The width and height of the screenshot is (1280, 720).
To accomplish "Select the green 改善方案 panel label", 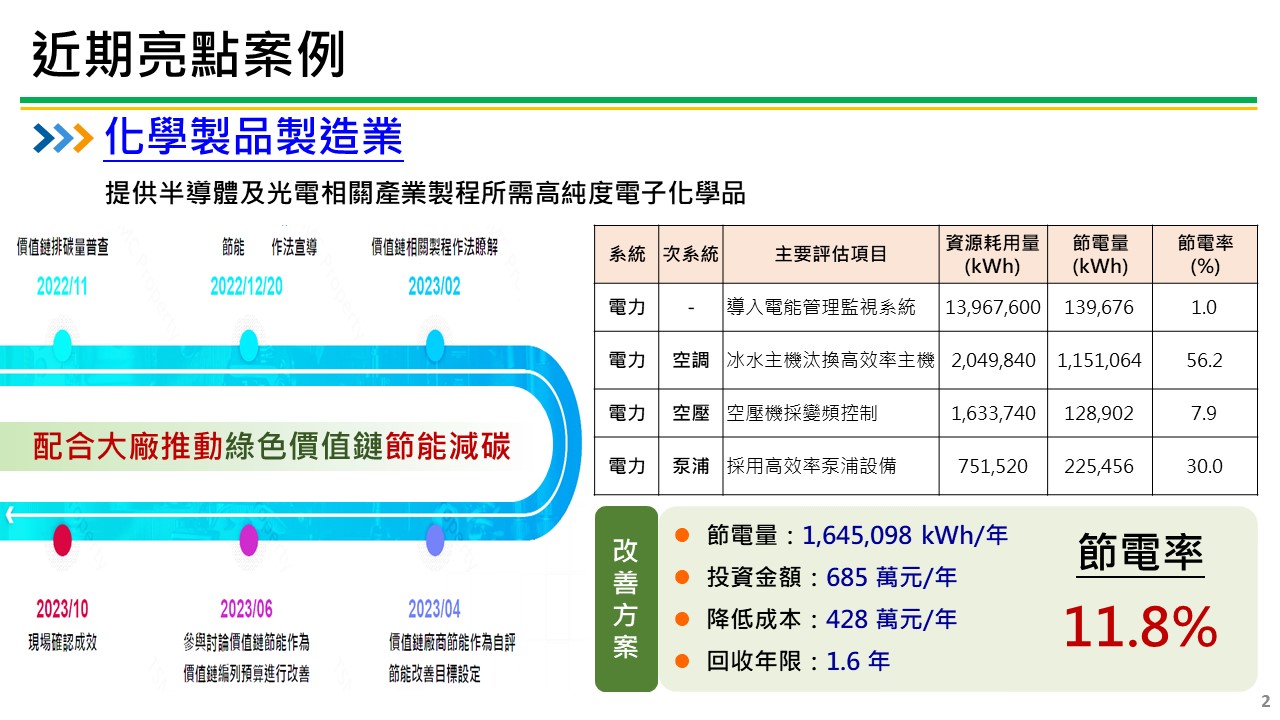I will 625,597.
